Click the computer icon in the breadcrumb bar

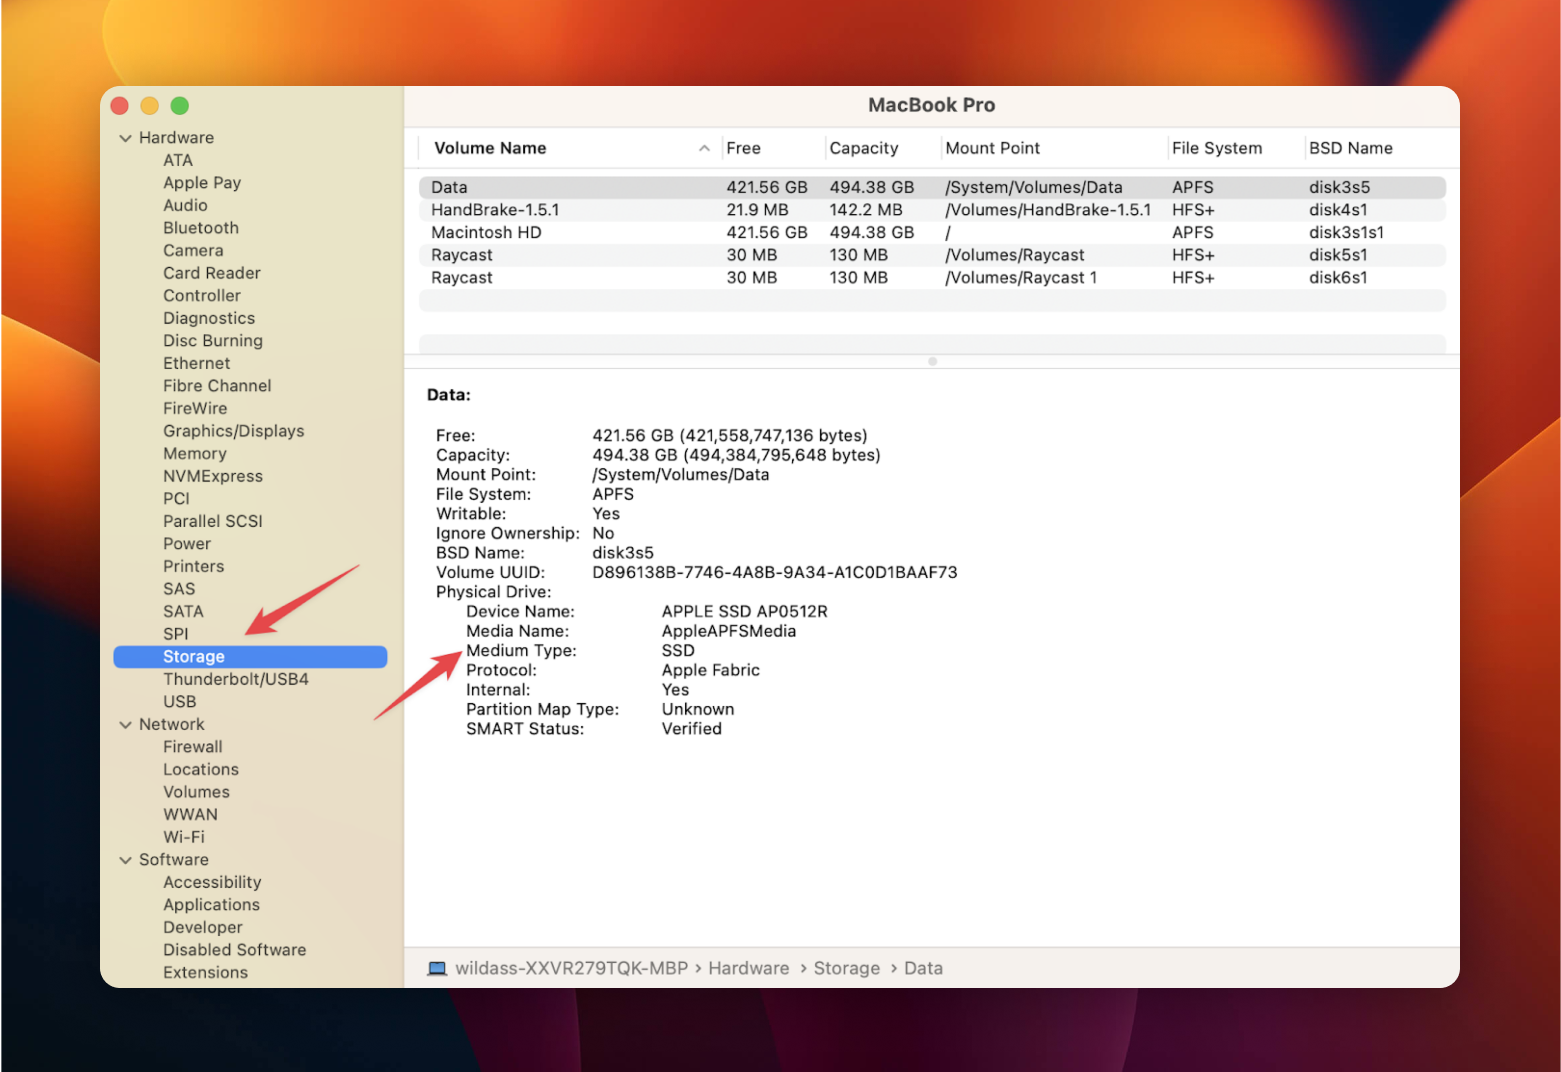437,968
